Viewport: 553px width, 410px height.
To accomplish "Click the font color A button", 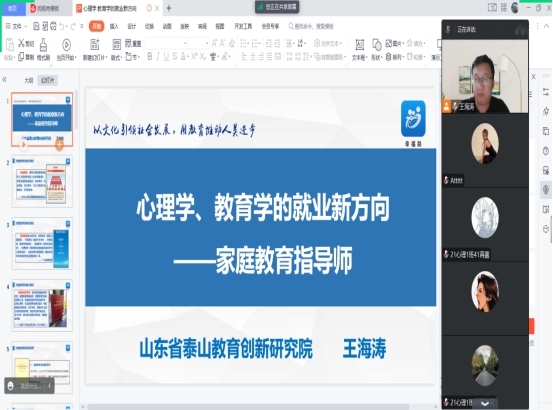I will pyautogui.click(x=183, y=56).
